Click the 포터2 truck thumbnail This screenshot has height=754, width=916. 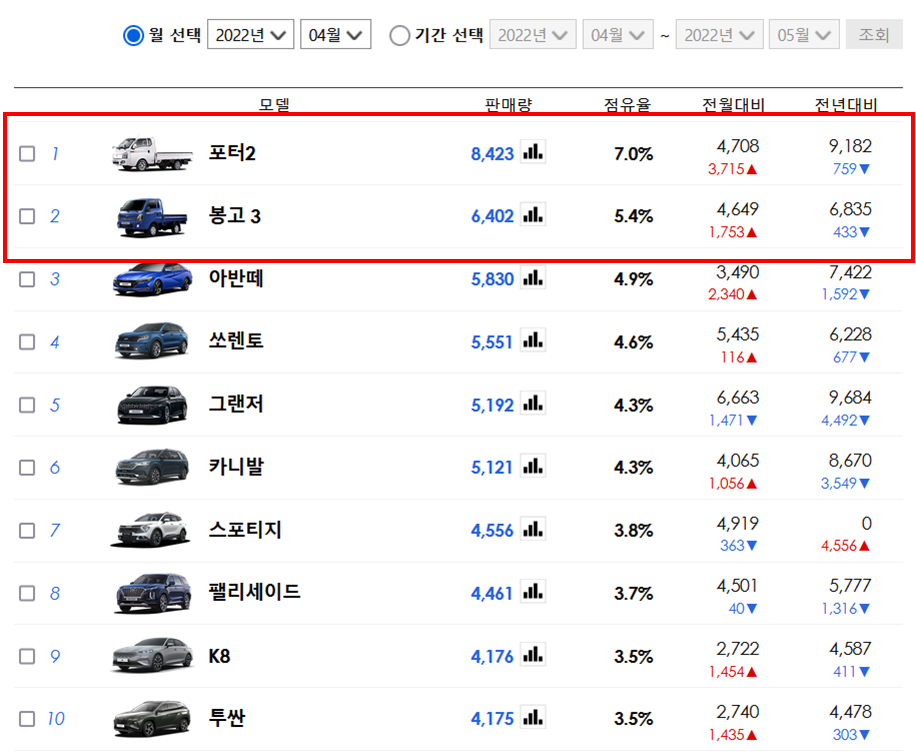(x=152, y=154)
